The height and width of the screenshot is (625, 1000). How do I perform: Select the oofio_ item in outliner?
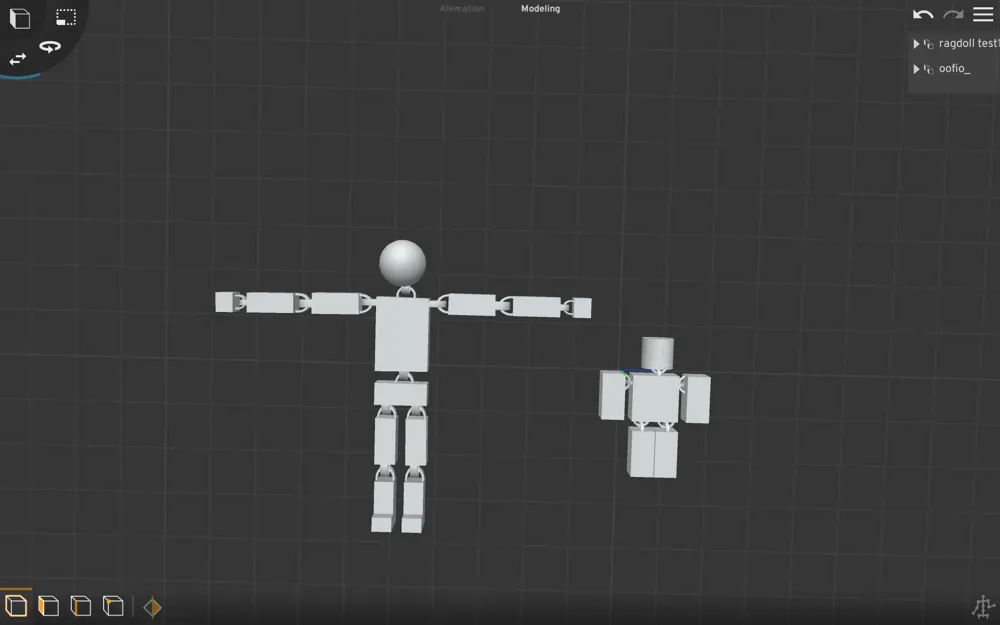click(954, 68)
